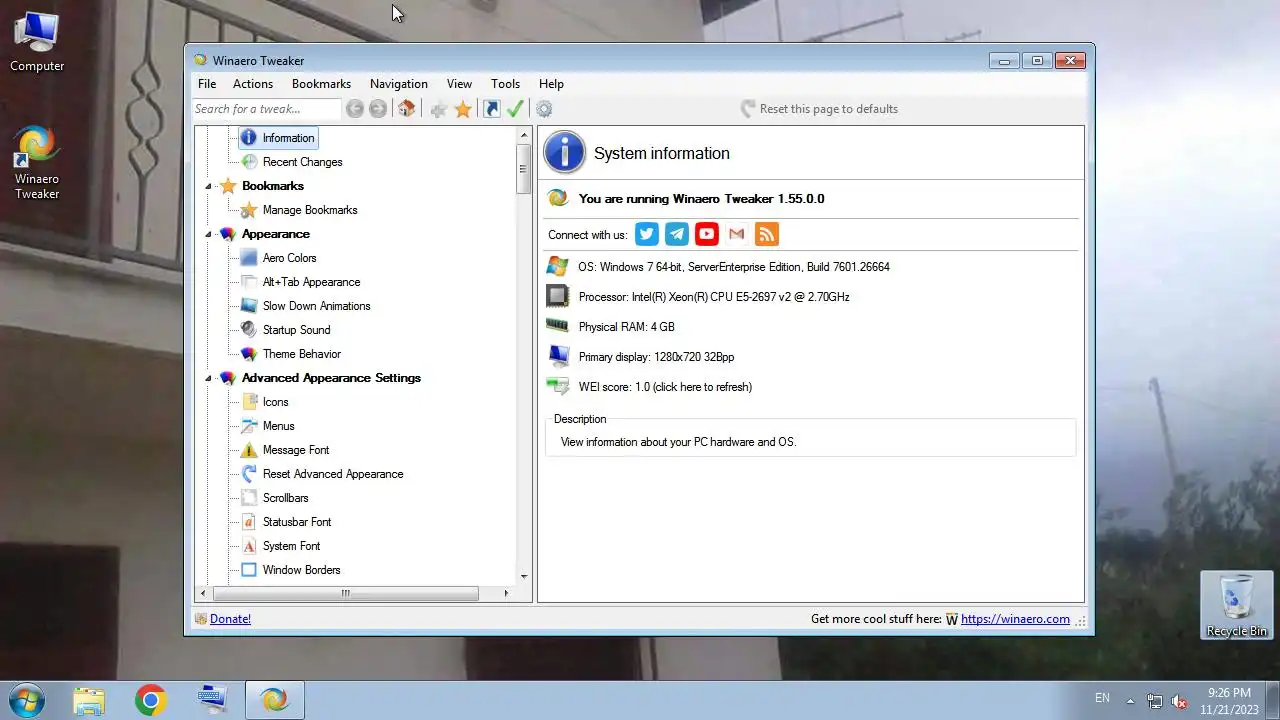The width and height of the screenshot is (1280, 720).
Task: Click the green checkmark toolbar icon
Action: pyautogui.click(x=515, y=109)
